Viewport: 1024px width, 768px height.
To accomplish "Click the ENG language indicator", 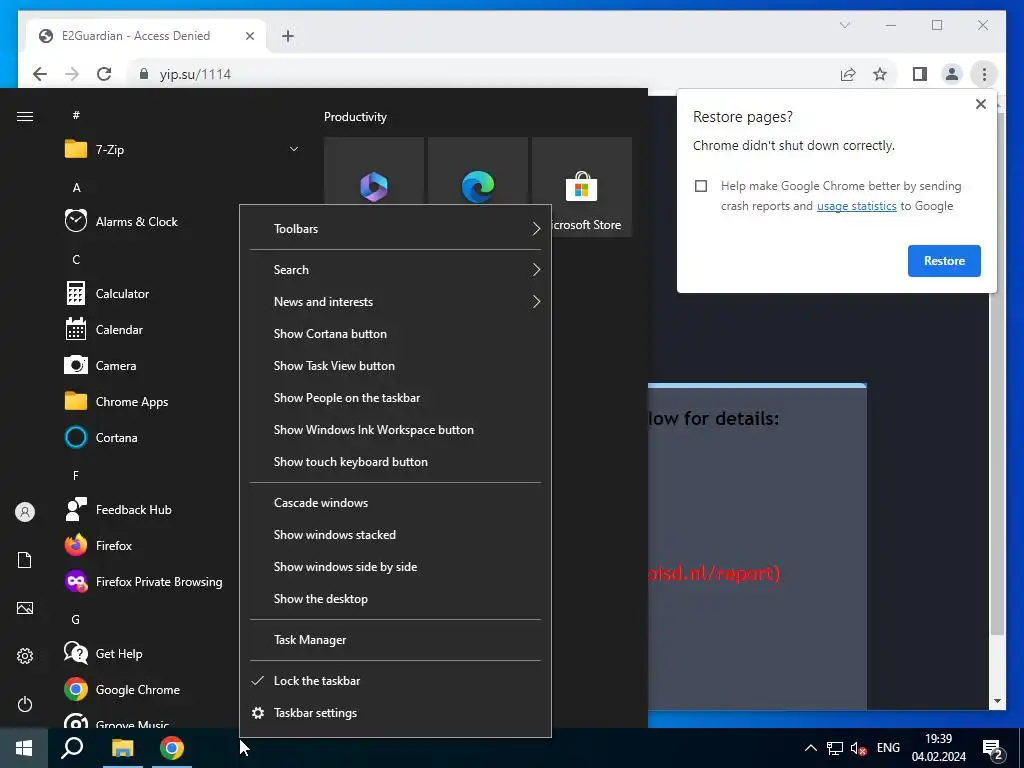I will (x=888, y=748).
